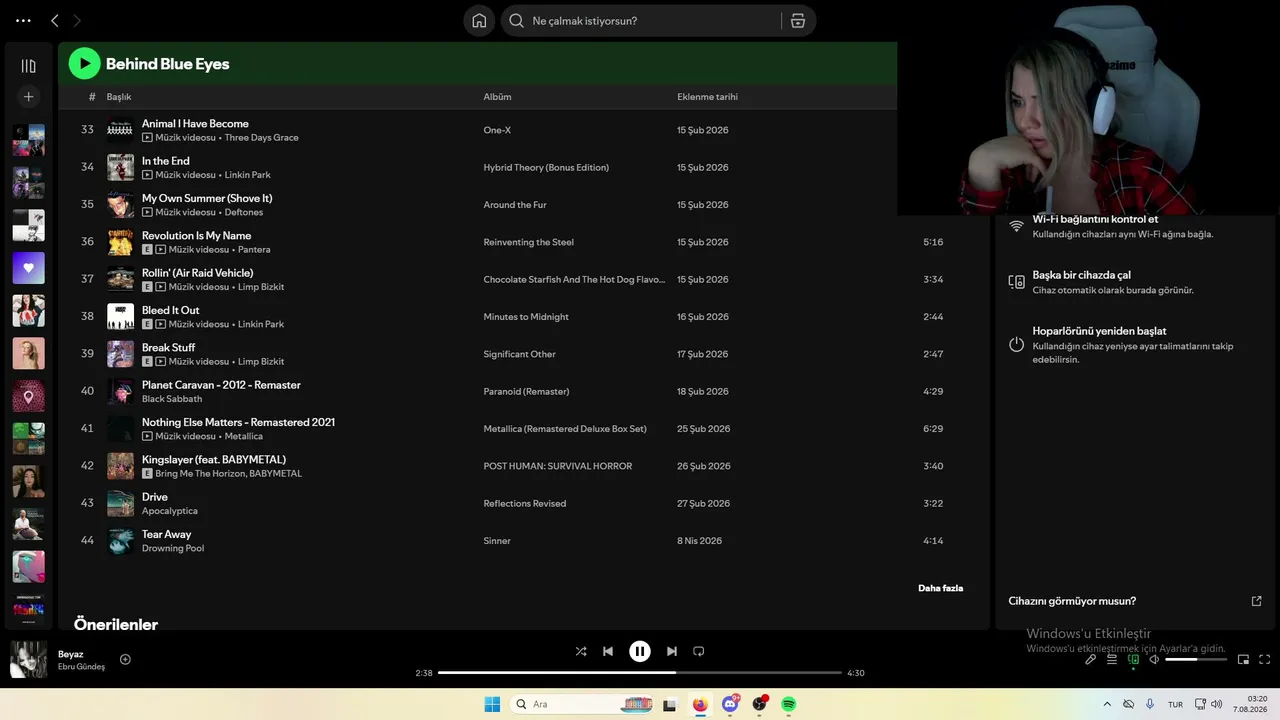This screenshot has width=1280, height=720.
Task: Seek in the song progress bar
Action: [x=640, y=673]
